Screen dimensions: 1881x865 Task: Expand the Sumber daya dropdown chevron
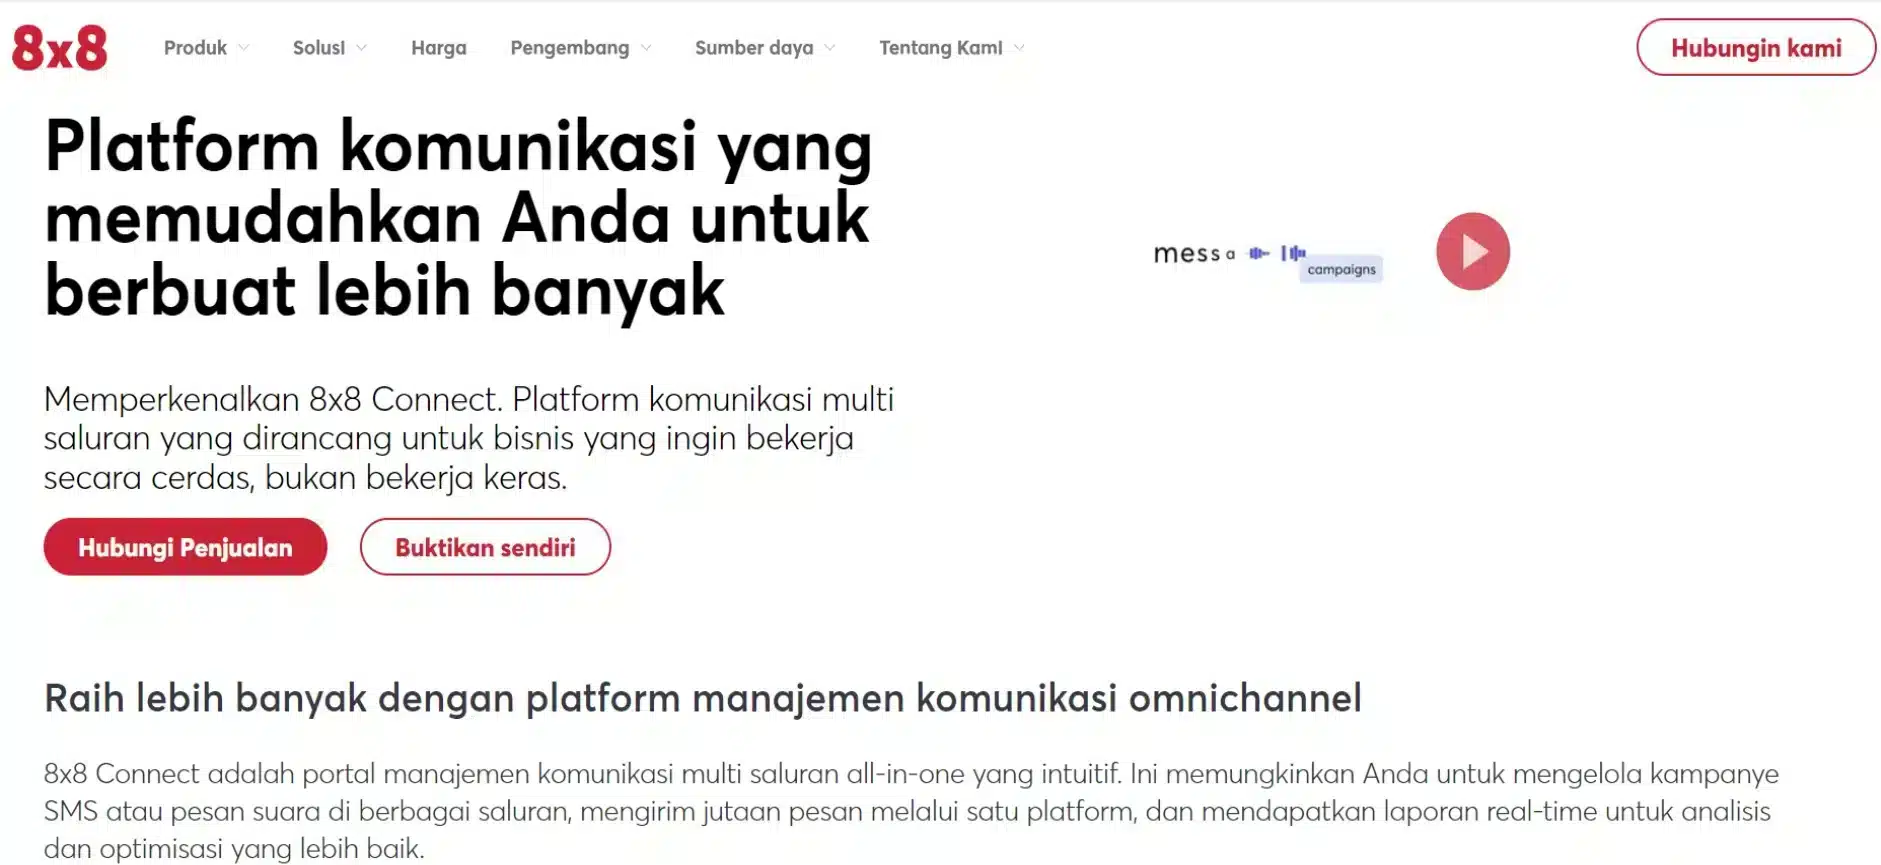(830, 48)
